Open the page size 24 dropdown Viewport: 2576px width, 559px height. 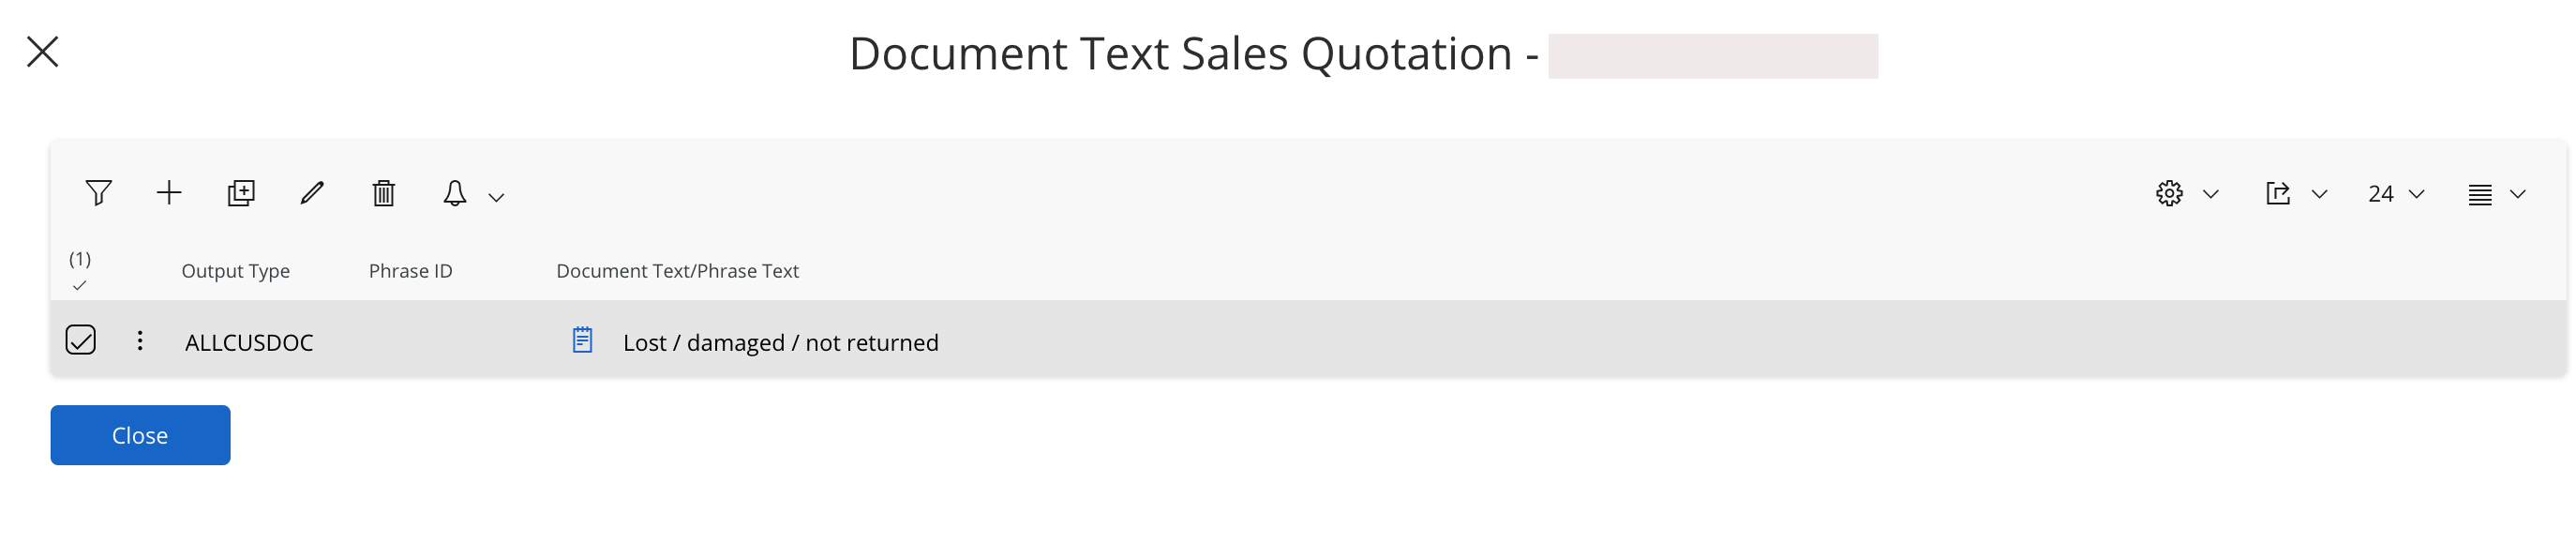tap(2395, 194)
